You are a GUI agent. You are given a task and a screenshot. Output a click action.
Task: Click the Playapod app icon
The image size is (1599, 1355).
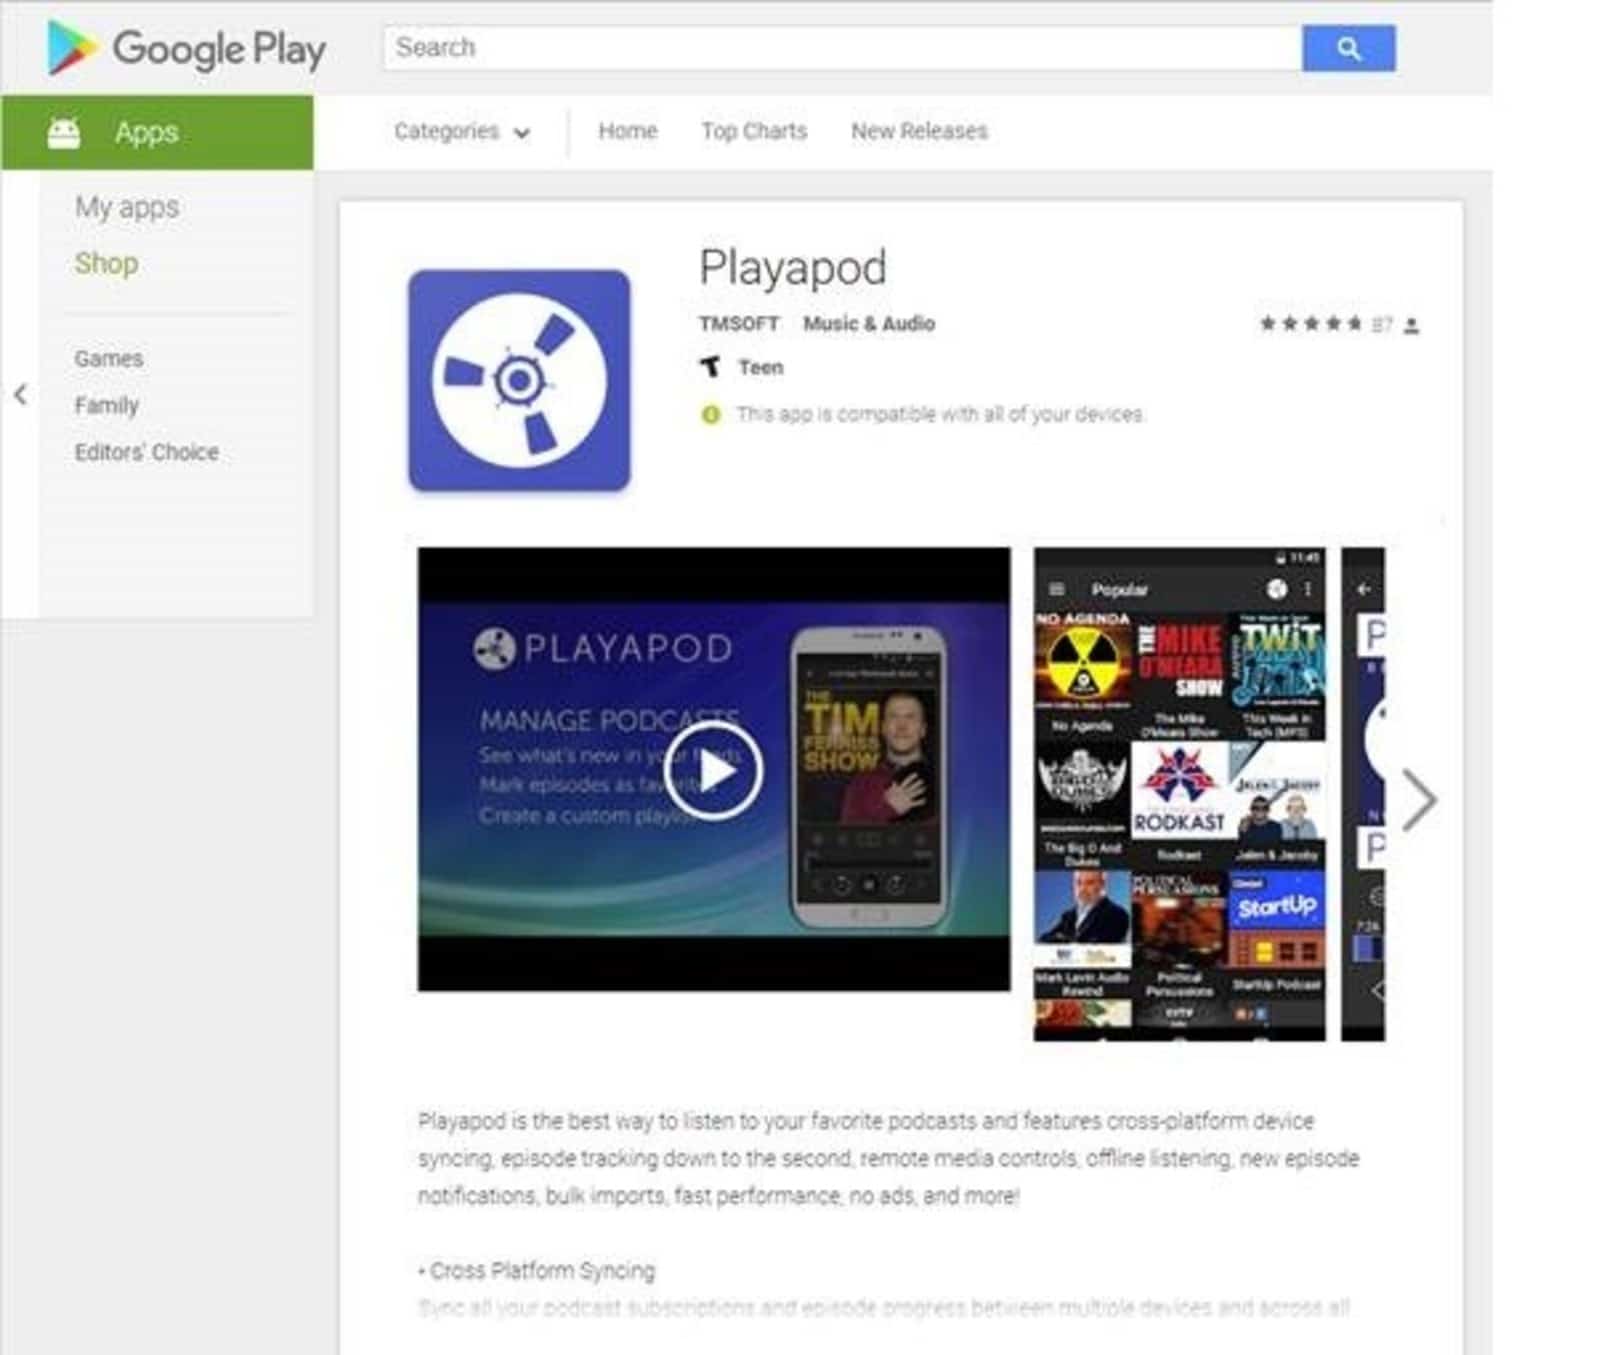click(519, 380)
